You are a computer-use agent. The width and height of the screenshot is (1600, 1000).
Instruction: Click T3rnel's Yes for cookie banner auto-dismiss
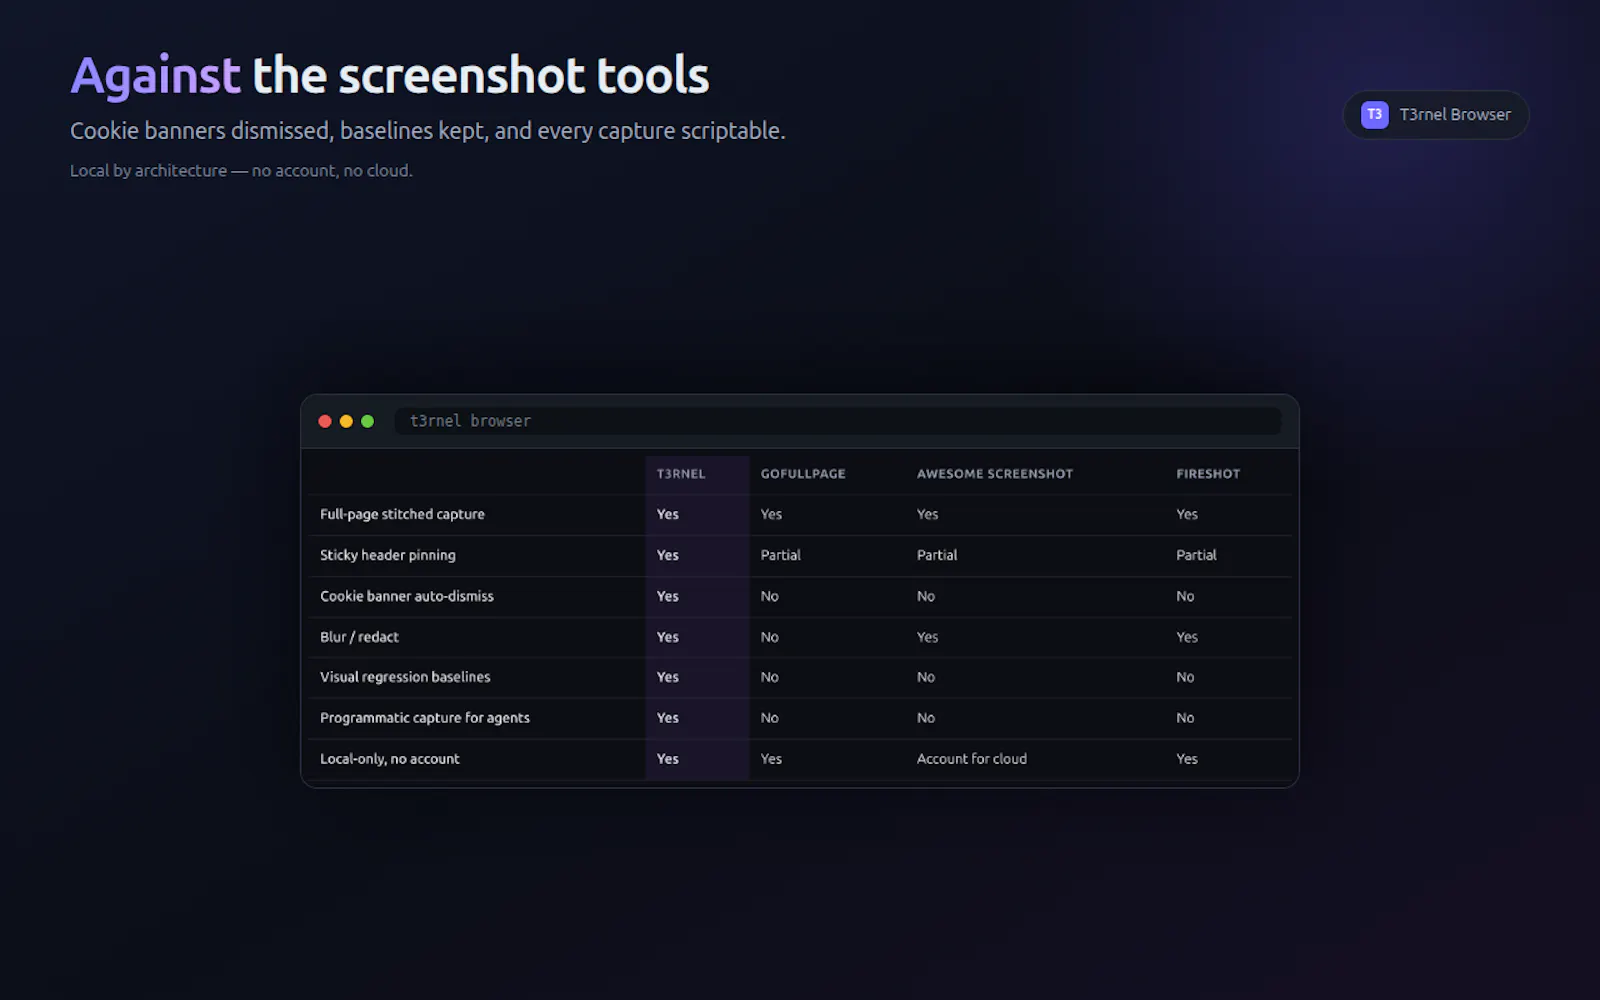point(668,596)
